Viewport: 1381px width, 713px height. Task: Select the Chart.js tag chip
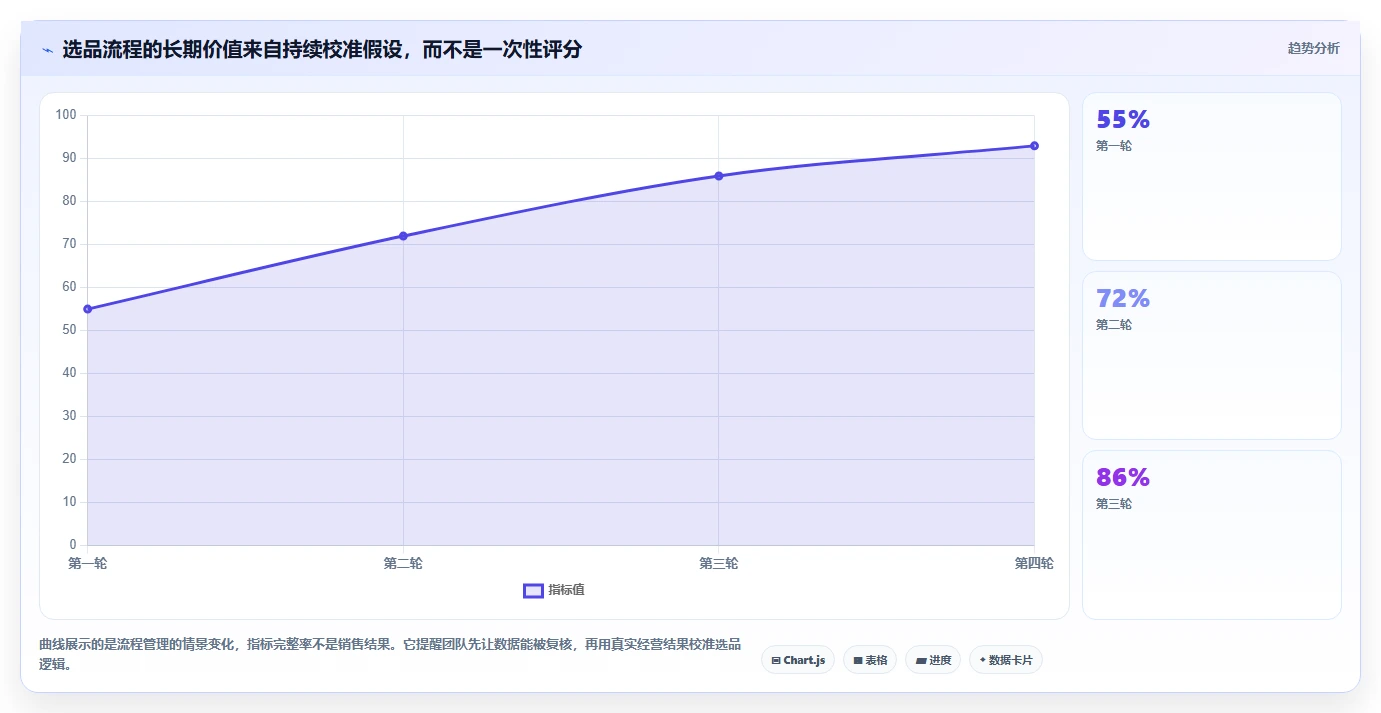[798, 660]
